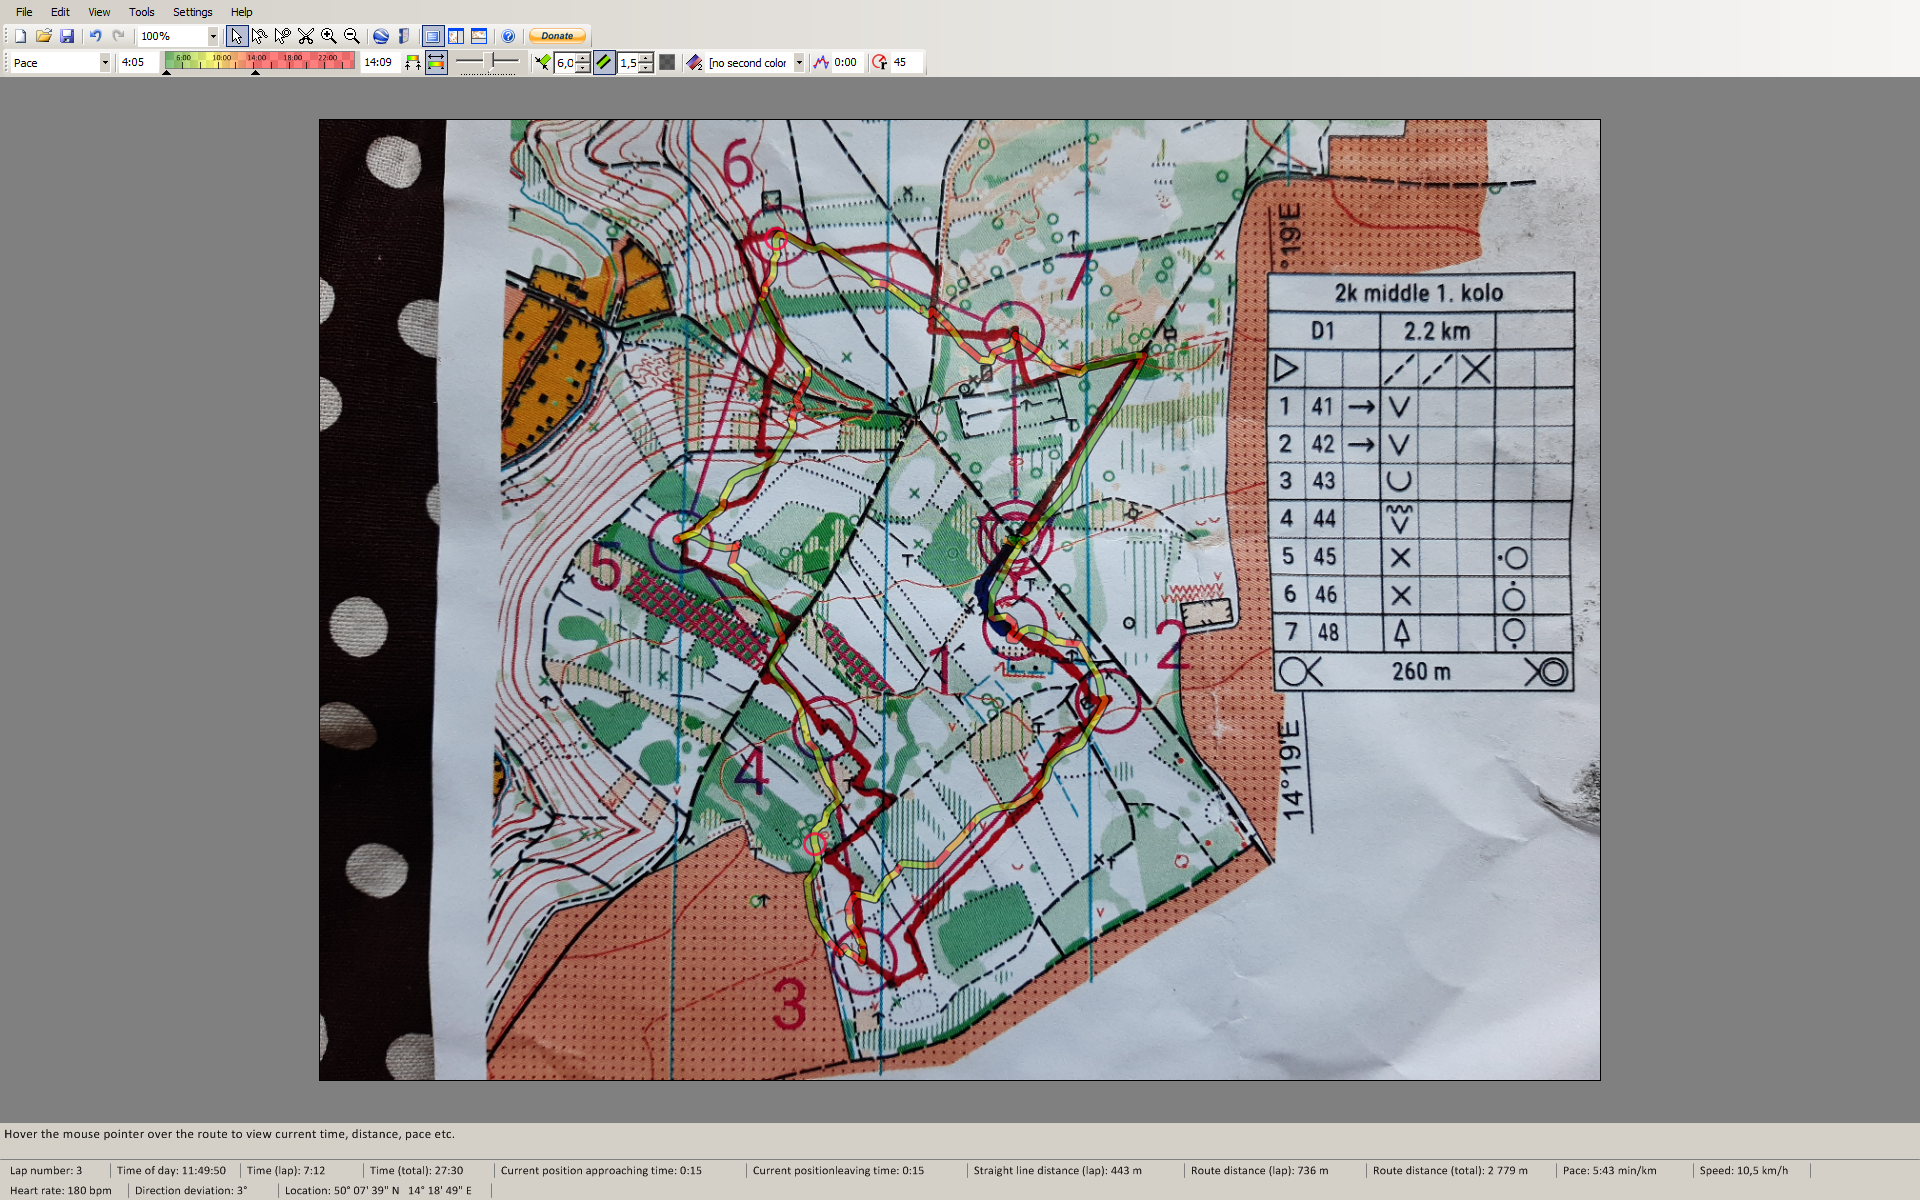The height and width of the screenshot is (1200, 1920).
Task: Open the Settings menu
Action: click(x=192, y=12)
